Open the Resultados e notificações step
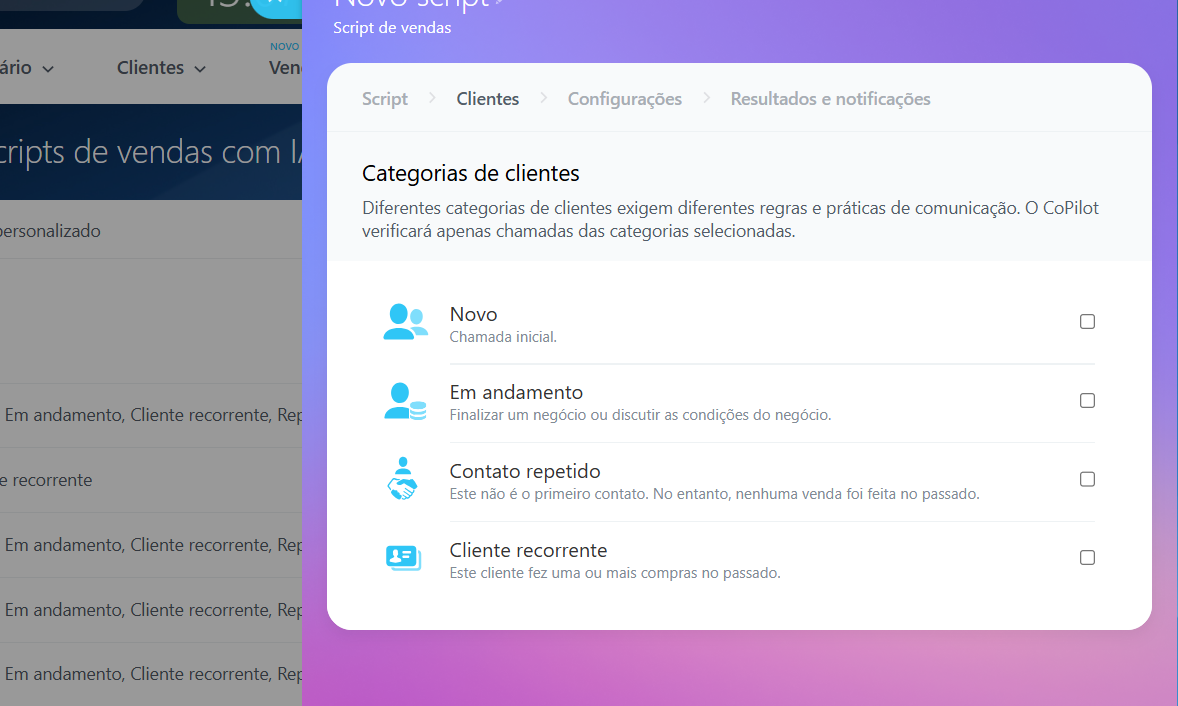This screenshot has height=706, width=1178. (x=830, y=99)
